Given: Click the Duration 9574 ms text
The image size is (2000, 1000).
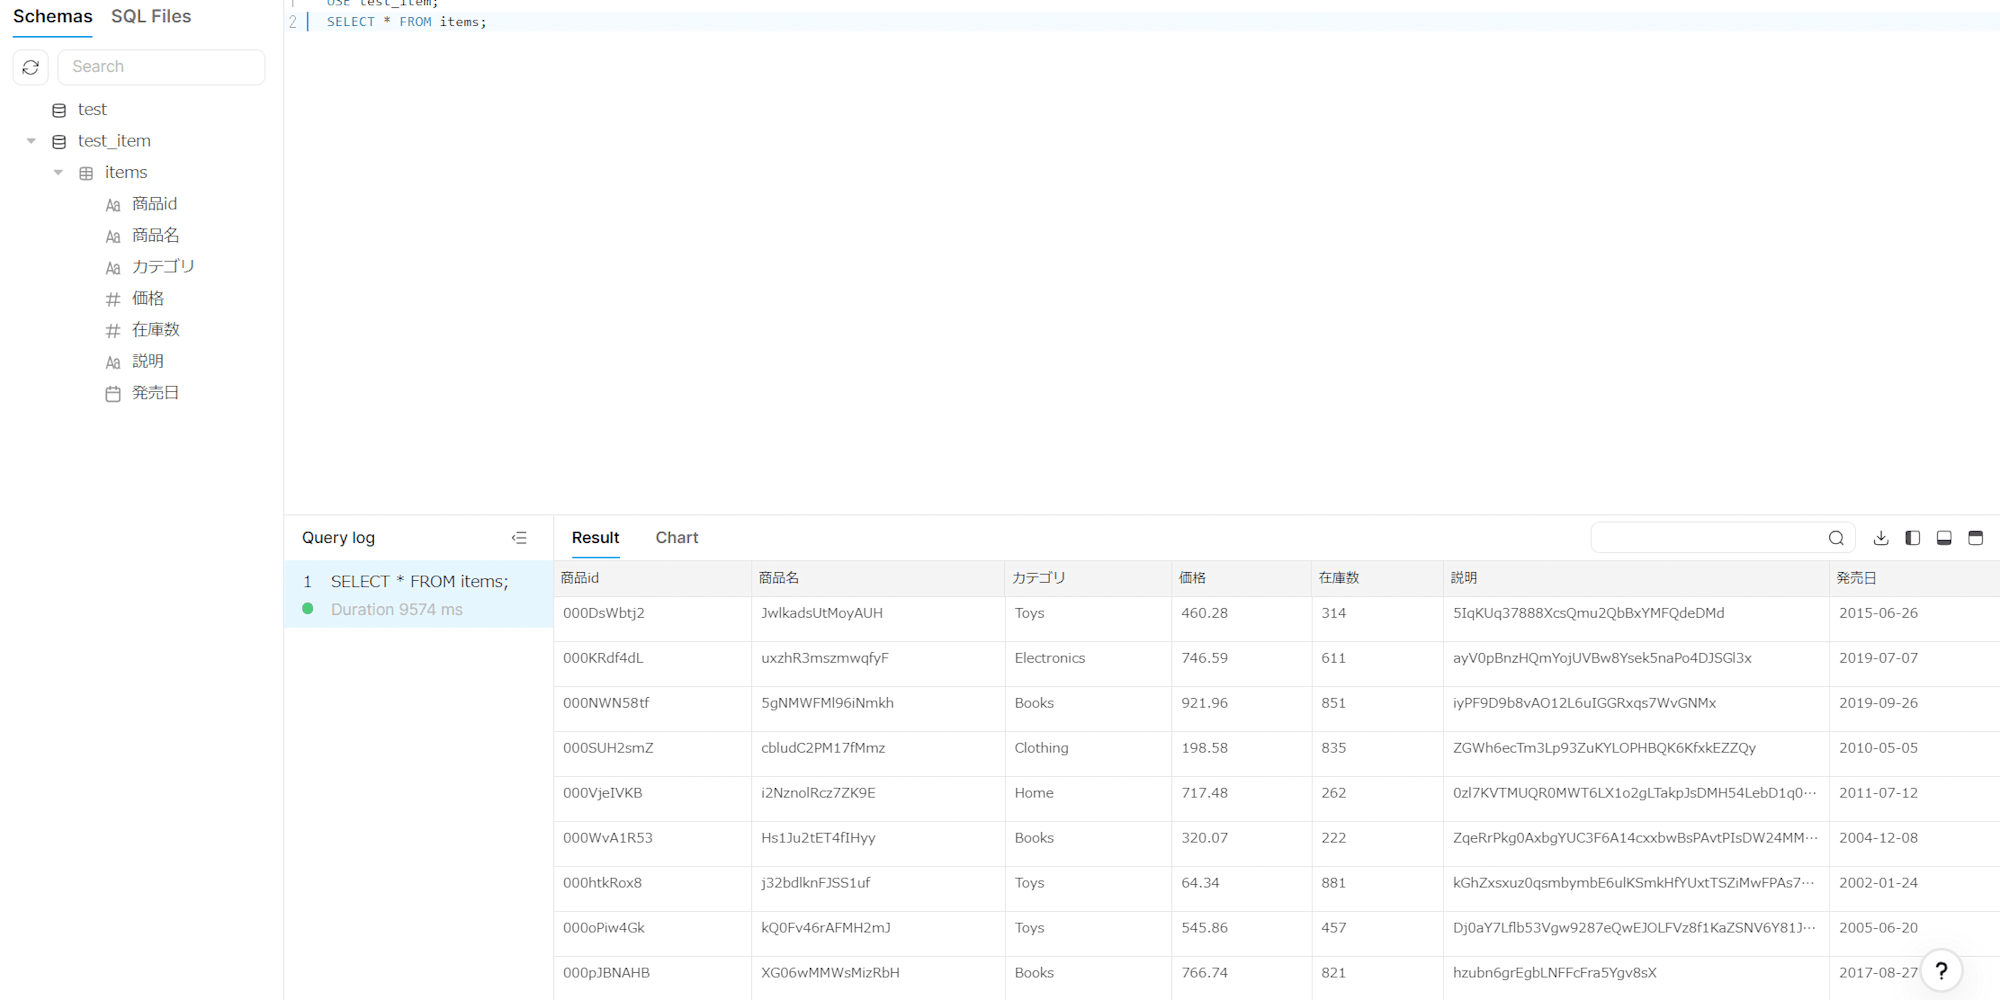Looking at the screenshot, I should click(397, 610).
